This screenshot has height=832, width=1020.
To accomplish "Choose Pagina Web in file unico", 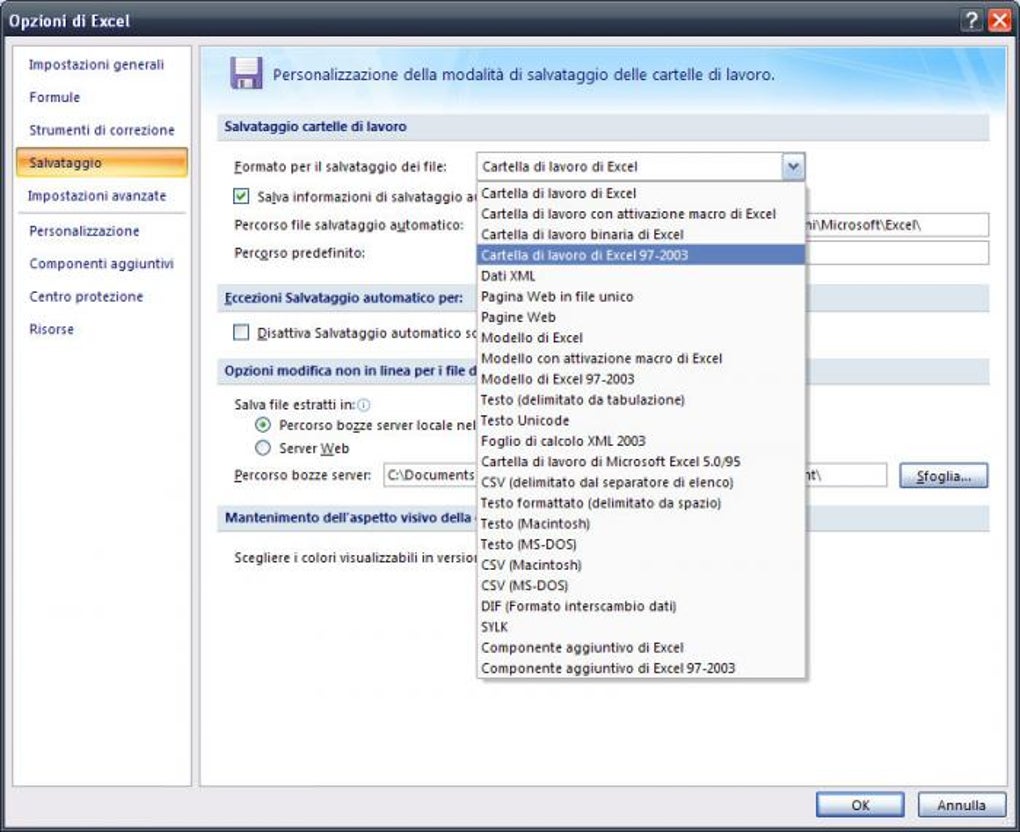I will [641, 297].
